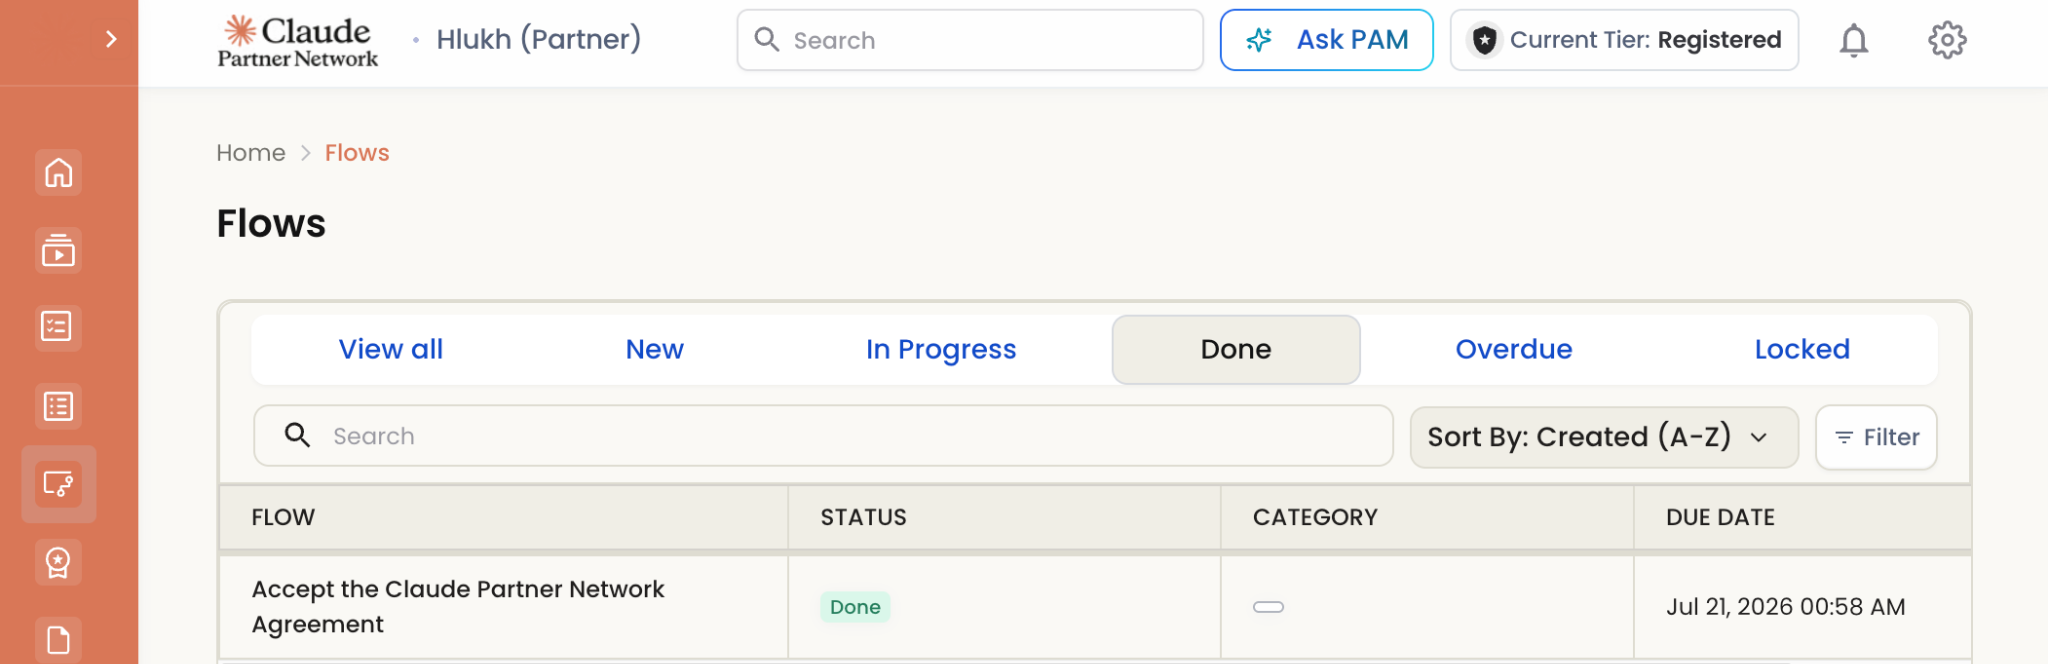Select the Flows sidebar icon
Screen dimensions: 2048x664
(x=58, y=484)
